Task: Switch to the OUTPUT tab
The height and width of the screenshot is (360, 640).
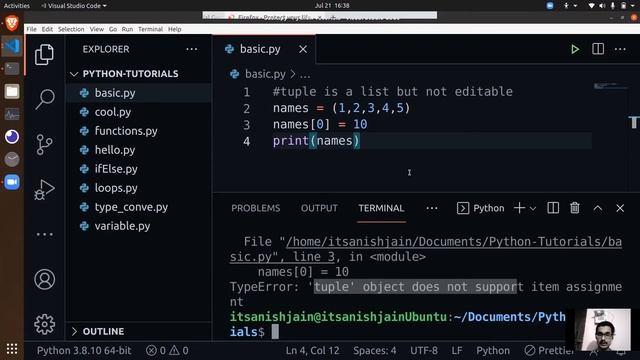Action: pos(319,208)
